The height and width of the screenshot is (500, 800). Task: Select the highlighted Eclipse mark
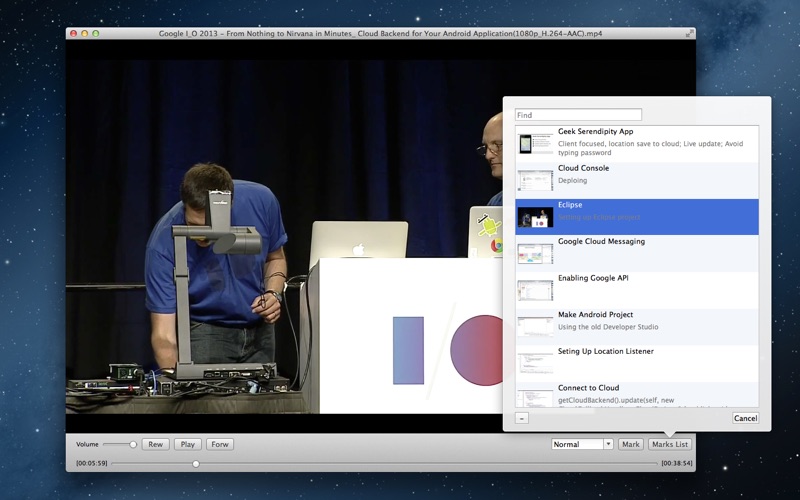[x=637, y=217]
